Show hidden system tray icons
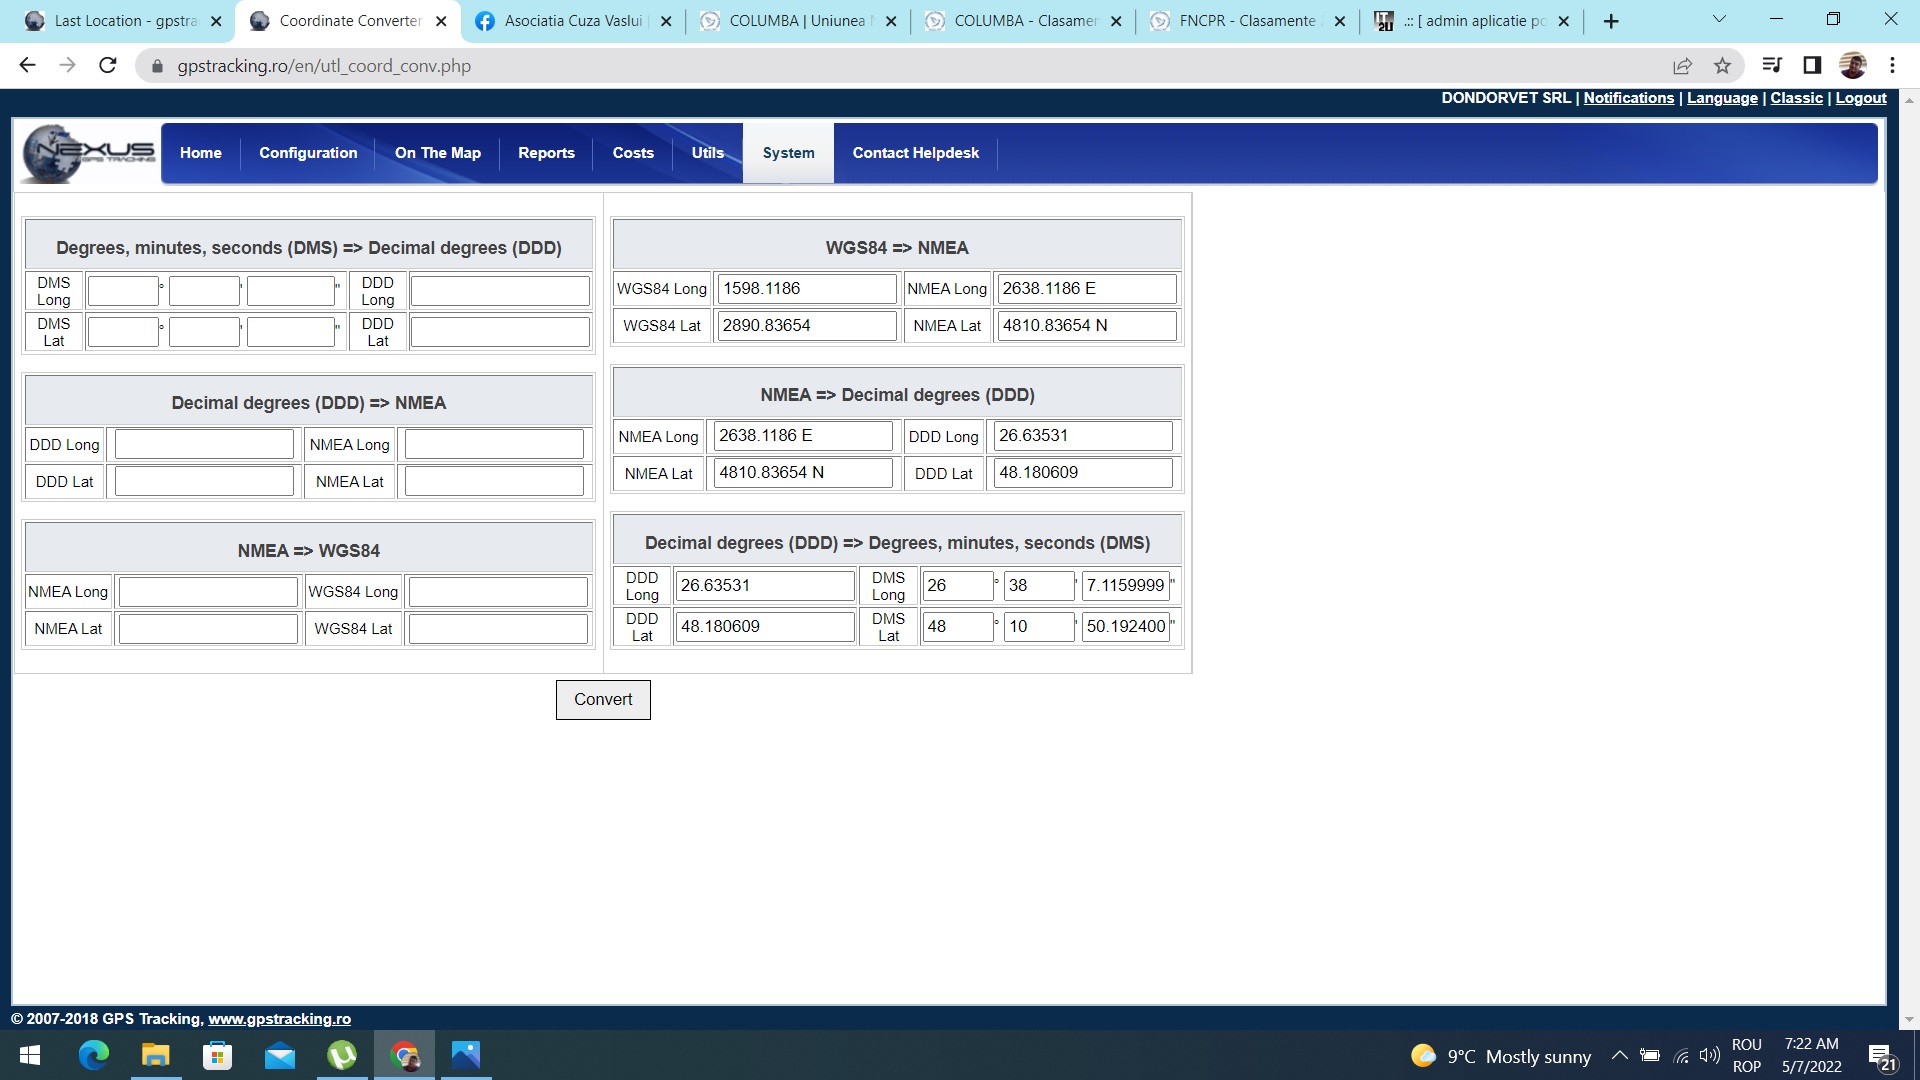Screen dimensions: 1920x1080 [1619, 1056]
